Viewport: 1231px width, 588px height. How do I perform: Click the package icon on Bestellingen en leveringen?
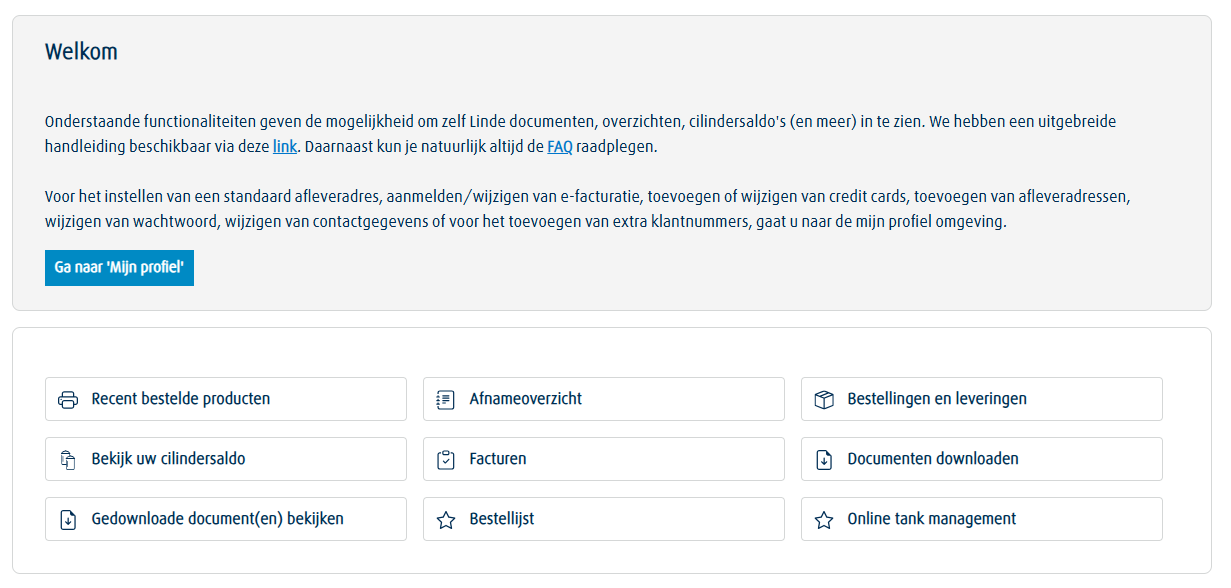(x=824, y=398)
